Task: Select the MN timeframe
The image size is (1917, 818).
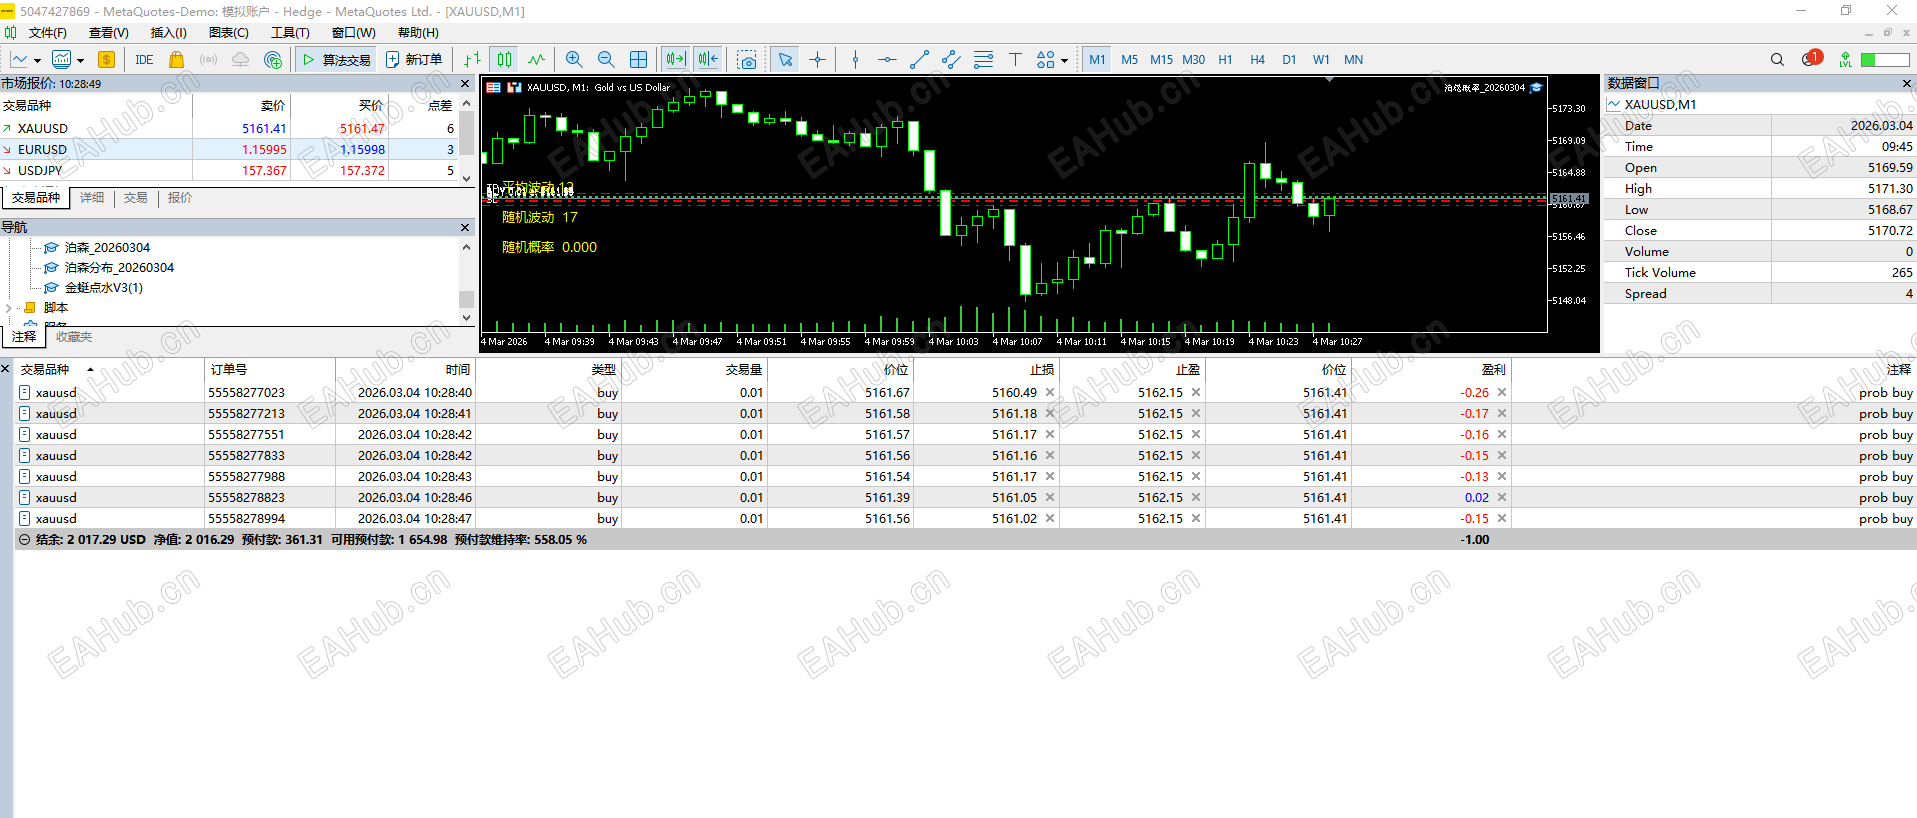Action: click(1353, 60)
